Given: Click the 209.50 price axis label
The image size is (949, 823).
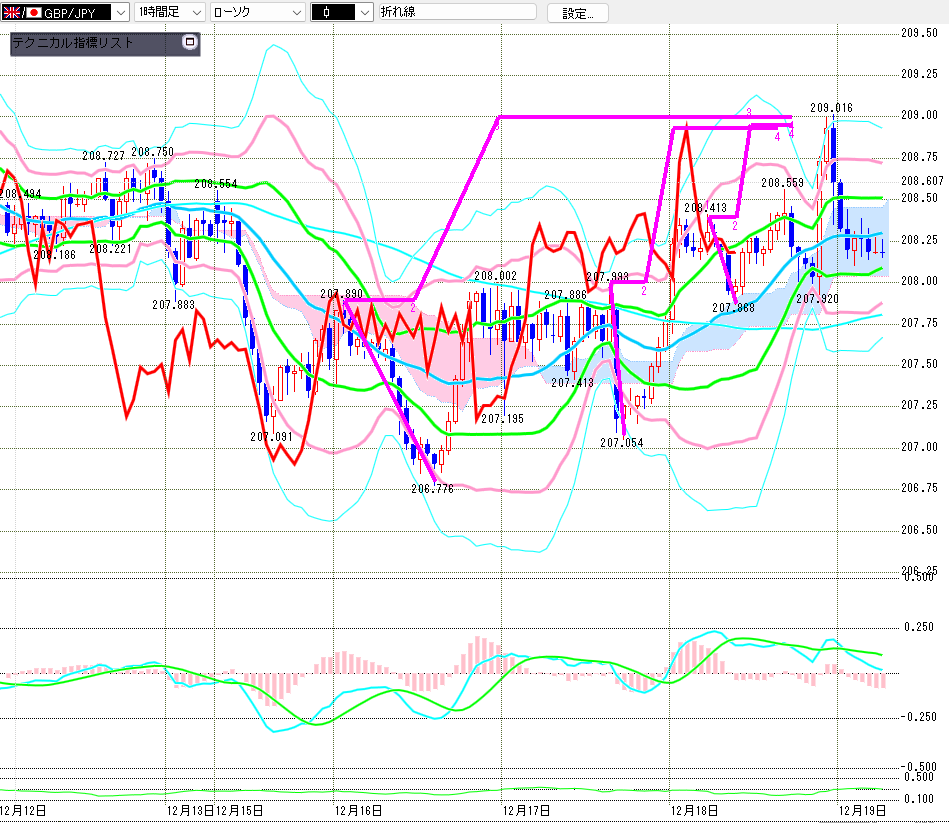Looking at the screenshot, I should tap(918, 33).
